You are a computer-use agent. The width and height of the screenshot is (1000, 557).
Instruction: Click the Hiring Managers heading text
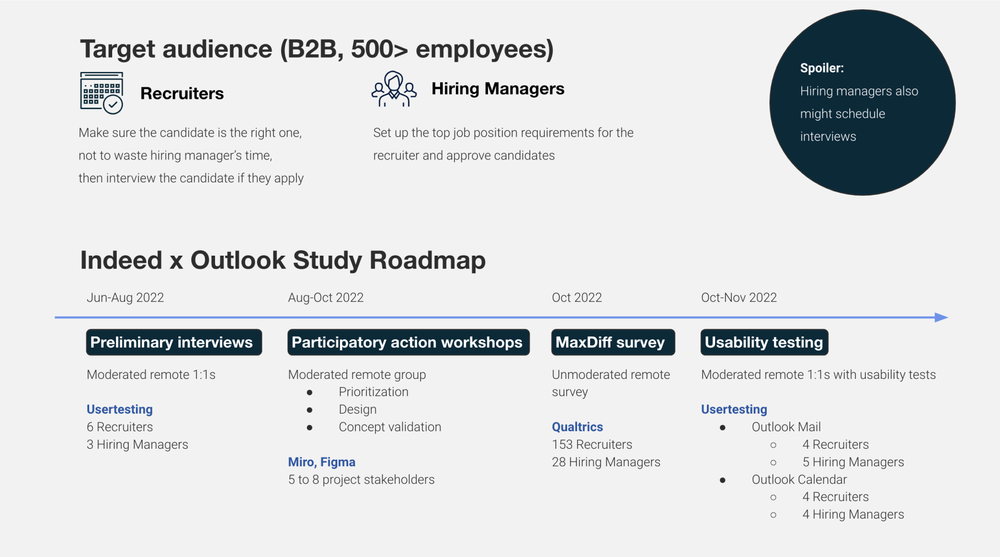point(498,89)
